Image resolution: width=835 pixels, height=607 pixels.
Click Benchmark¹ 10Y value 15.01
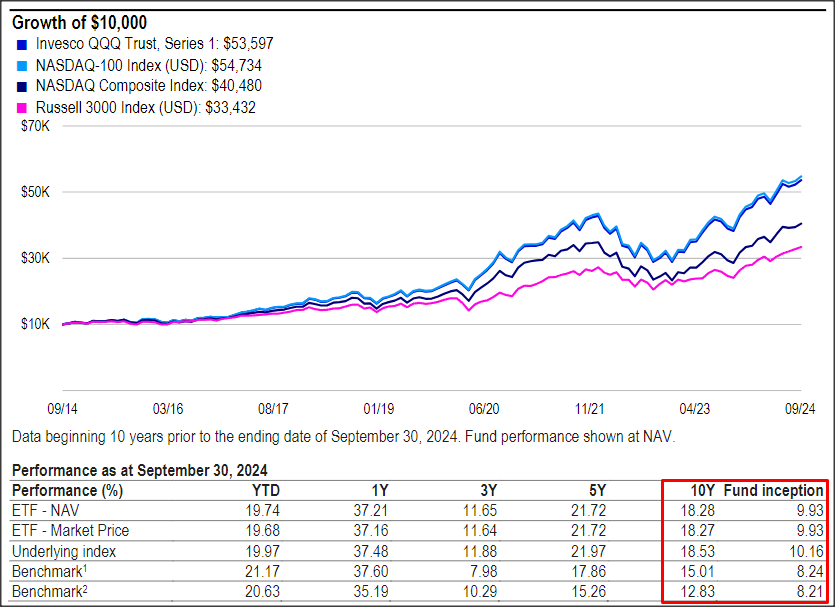[x=698, y=571]
